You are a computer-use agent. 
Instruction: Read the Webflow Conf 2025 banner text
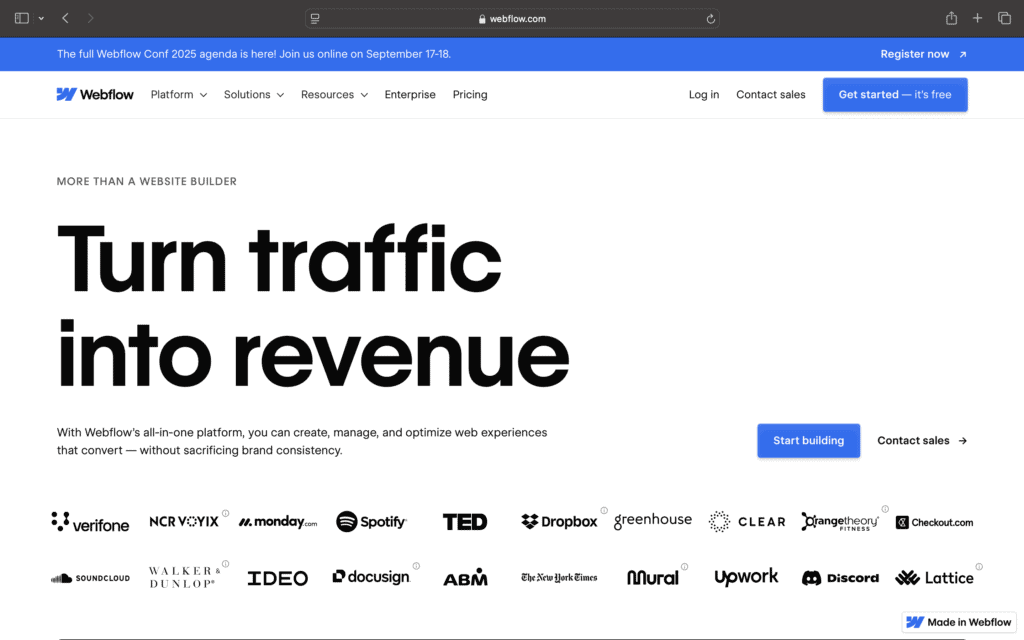(254, 54)
